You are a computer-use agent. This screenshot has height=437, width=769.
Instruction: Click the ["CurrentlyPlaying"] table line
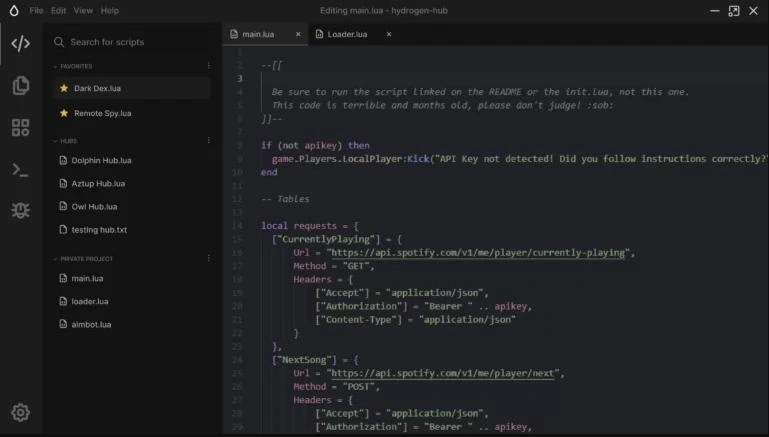337,239
